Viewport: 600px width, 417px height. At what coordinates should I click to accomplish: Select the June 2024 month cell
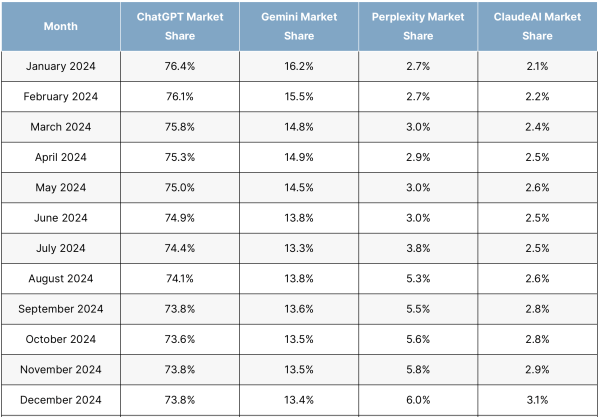60,218
